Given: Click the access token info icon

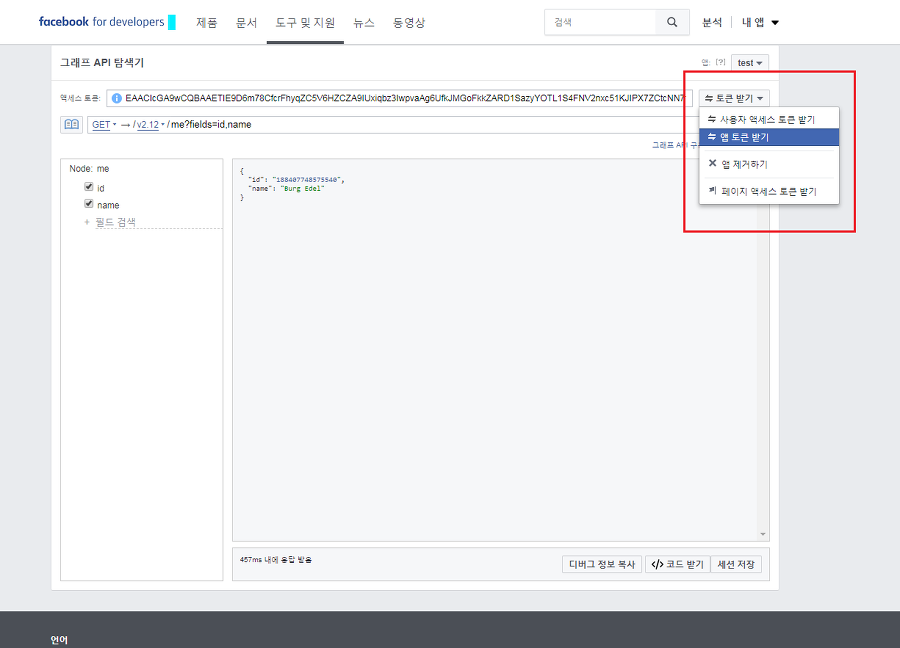Looking at the screenshot, I should 117,98.
